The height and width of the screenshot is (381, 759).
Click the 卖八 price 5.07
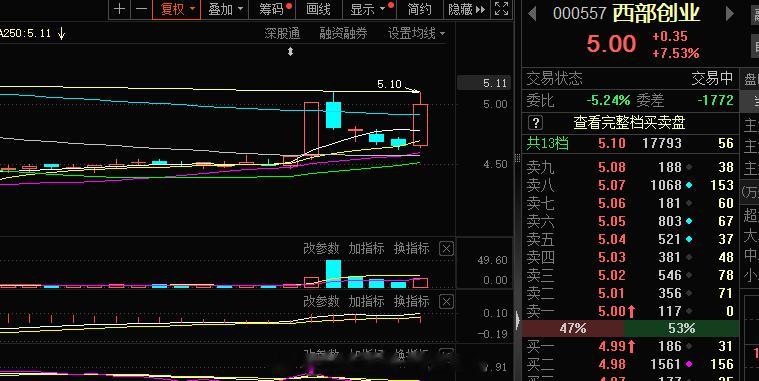[612, 185]
